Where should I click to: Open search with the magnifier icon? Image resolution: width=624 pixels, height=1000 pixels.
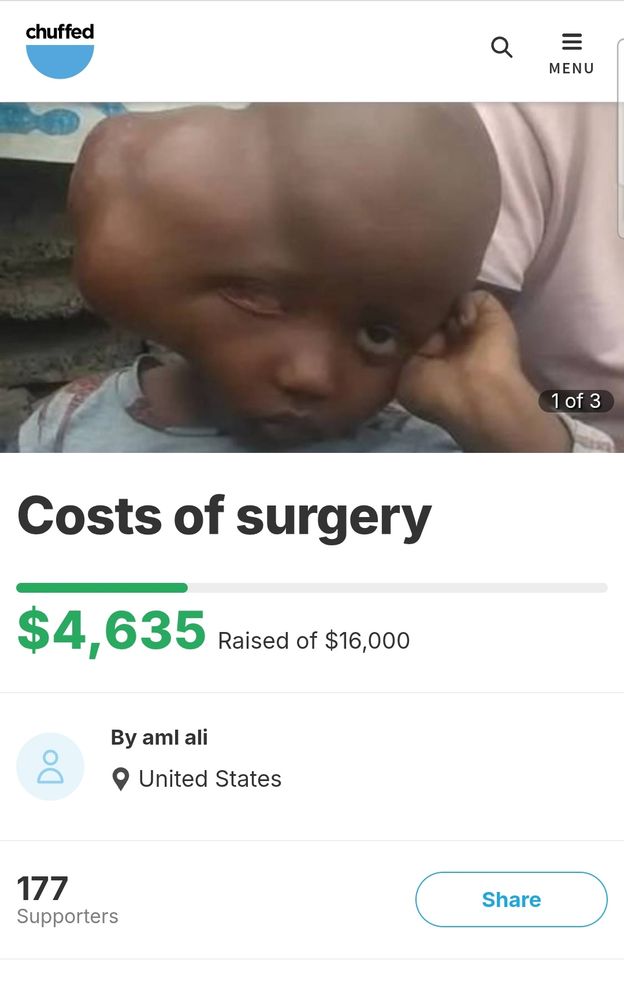pos(501,47)
